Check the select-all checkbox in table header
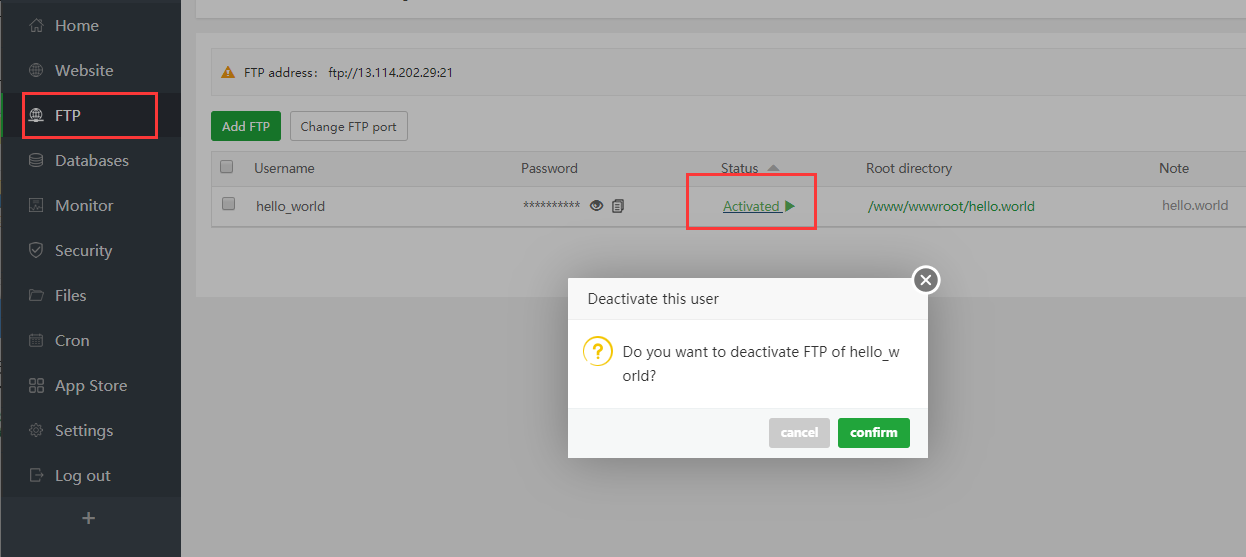1246x557 pixels. (x=227, y=167)
